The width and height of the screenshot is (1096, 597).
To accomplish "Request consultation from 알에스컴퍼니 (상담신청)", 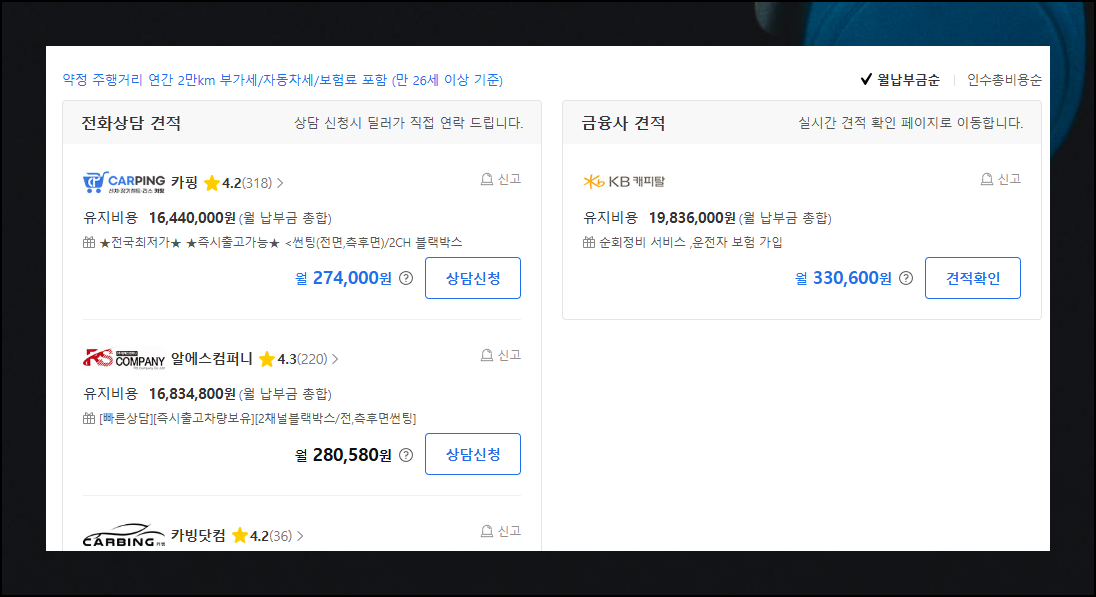I will point(473,454).
